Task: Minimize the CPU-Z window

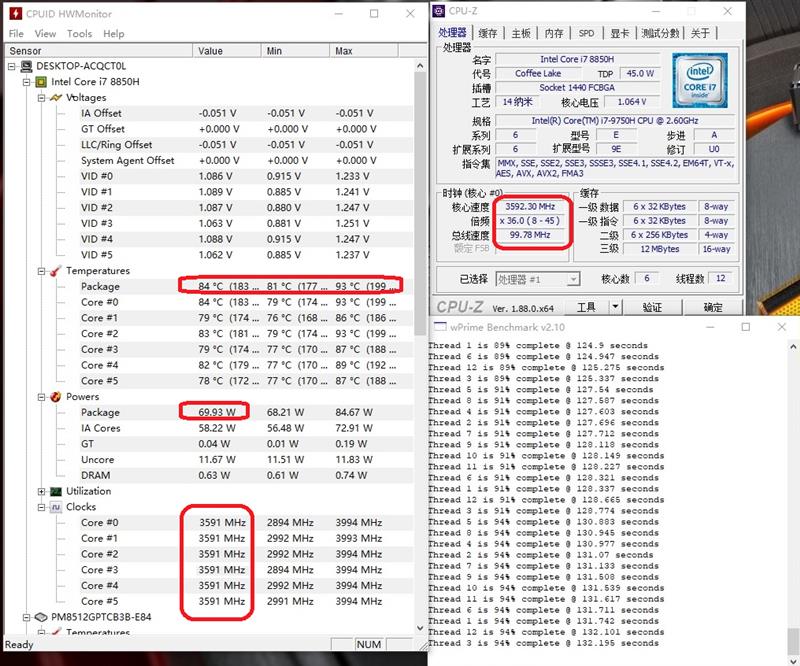Action: click(656, 11)
